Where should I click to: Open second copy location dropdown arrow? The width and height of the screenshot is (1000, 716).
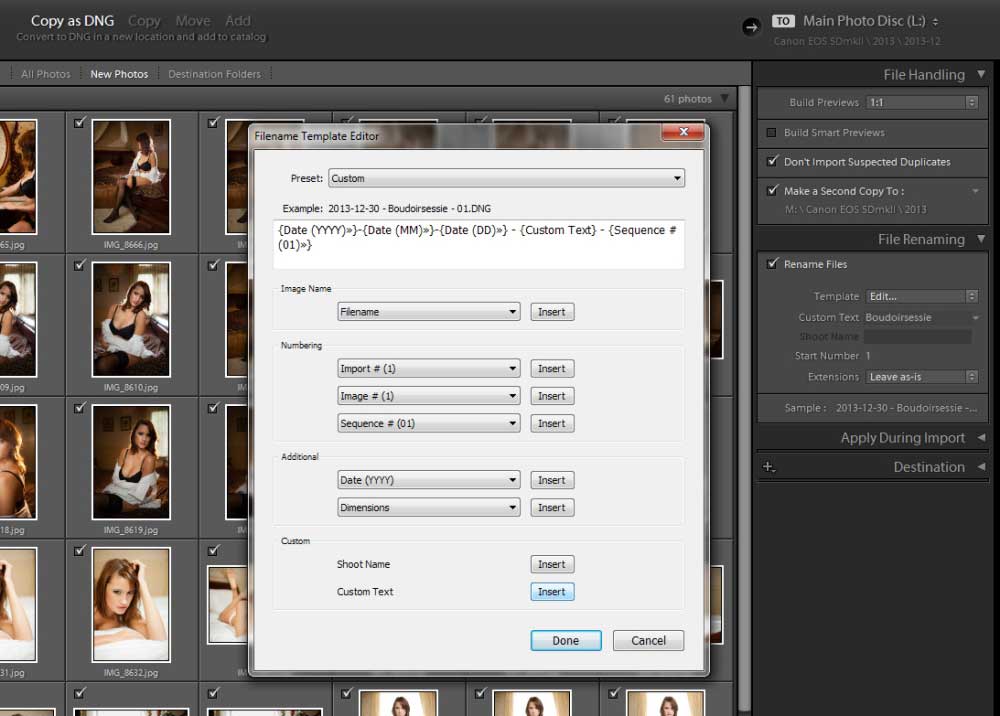[x=975, y=191]
